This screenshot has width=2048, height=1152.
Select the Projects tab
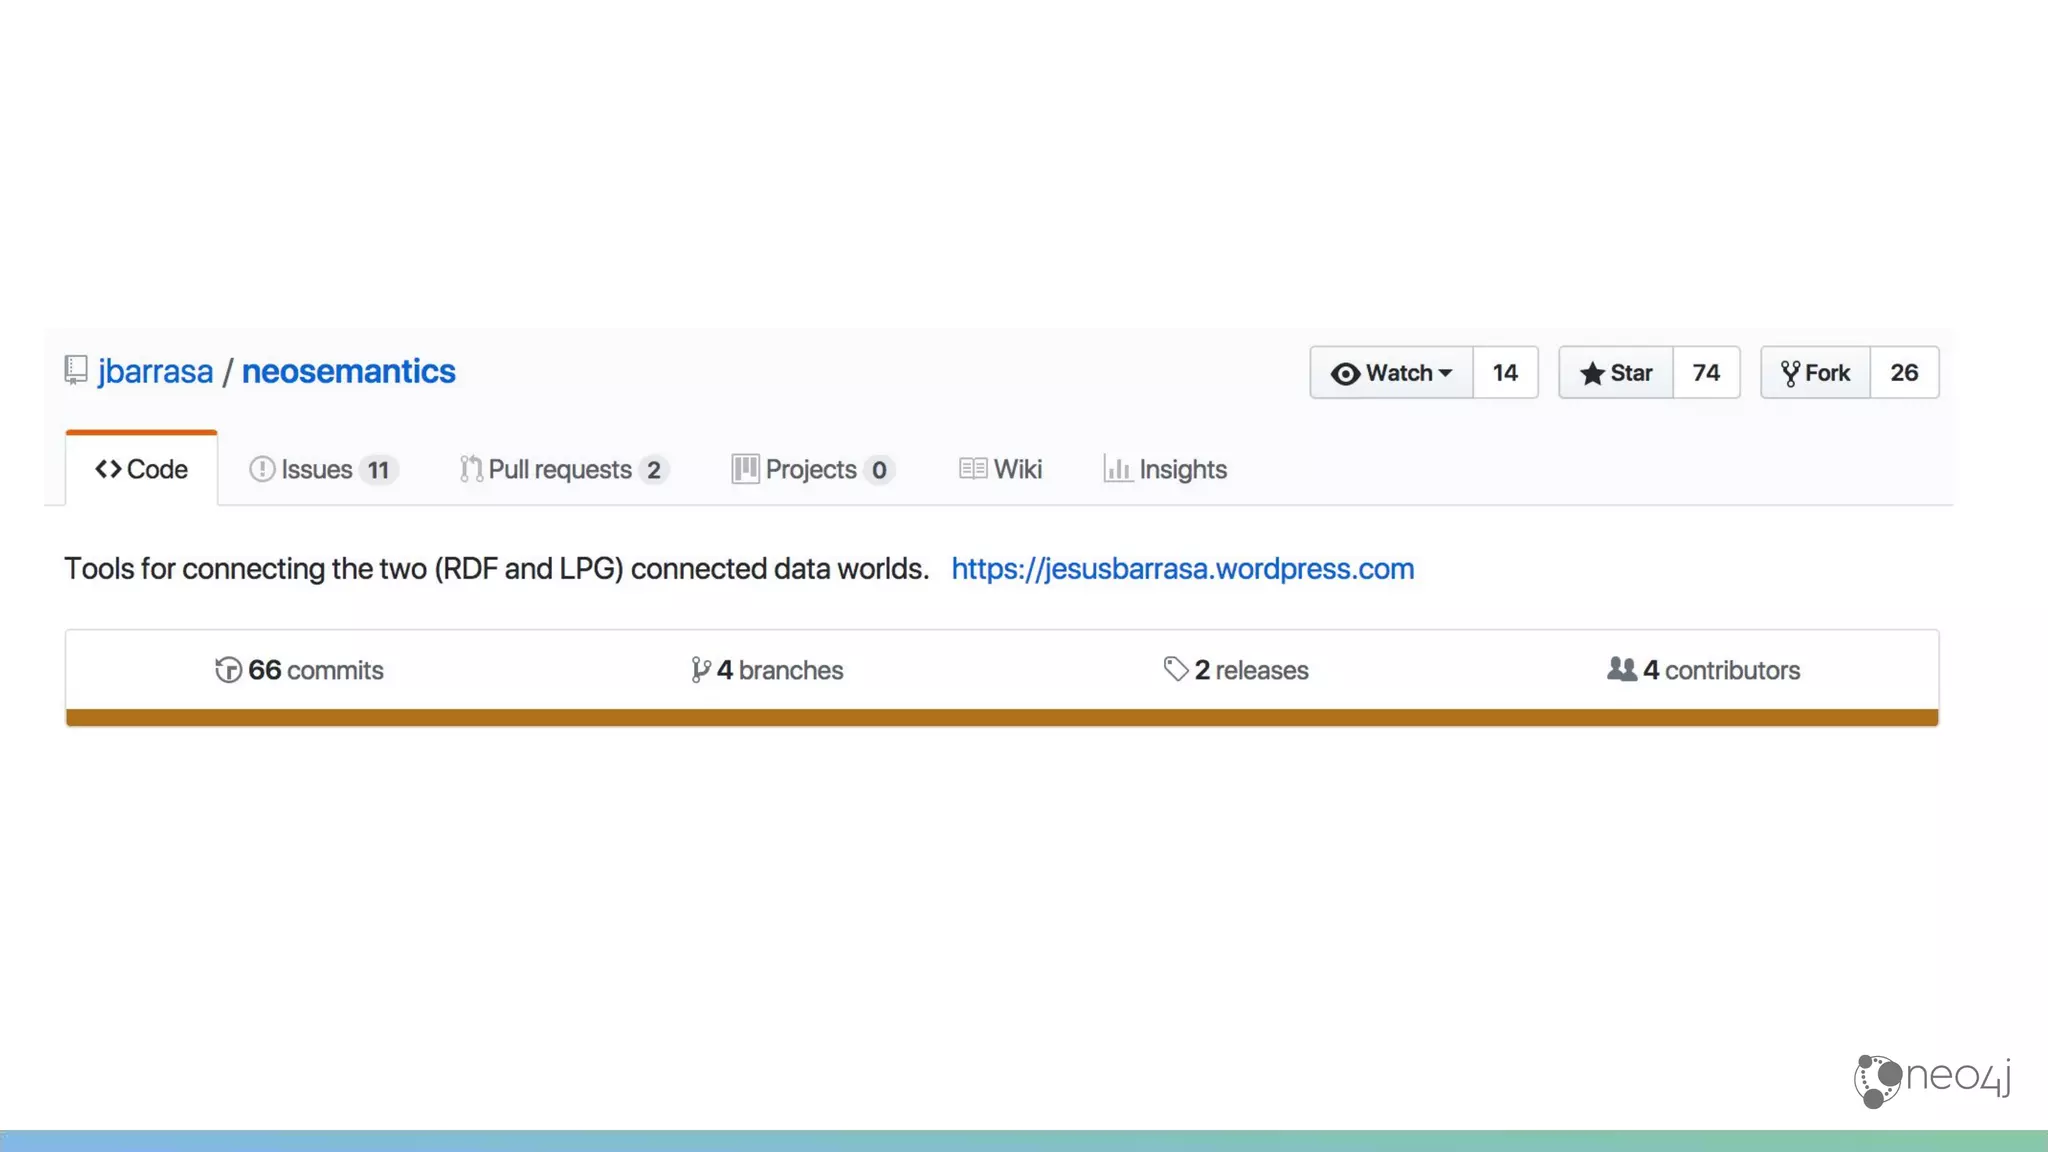811,469
